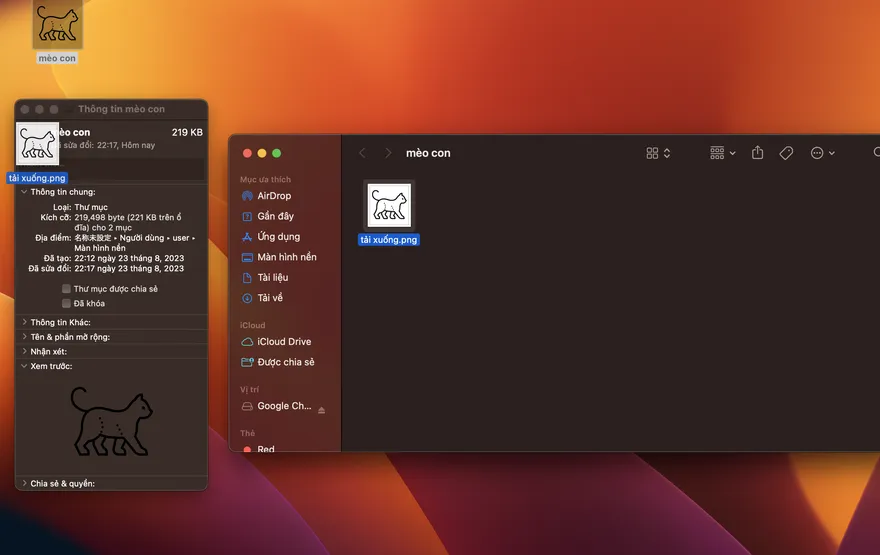
Task: Go back in Finder navigation
Action: pyautogui.click(x=363, y=153)
